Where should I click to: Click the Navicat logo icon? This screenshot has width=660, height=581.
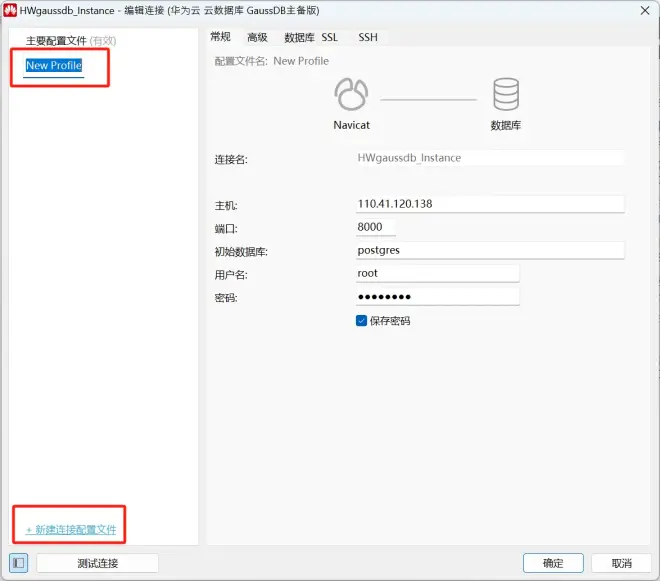[x=351, y=94]
